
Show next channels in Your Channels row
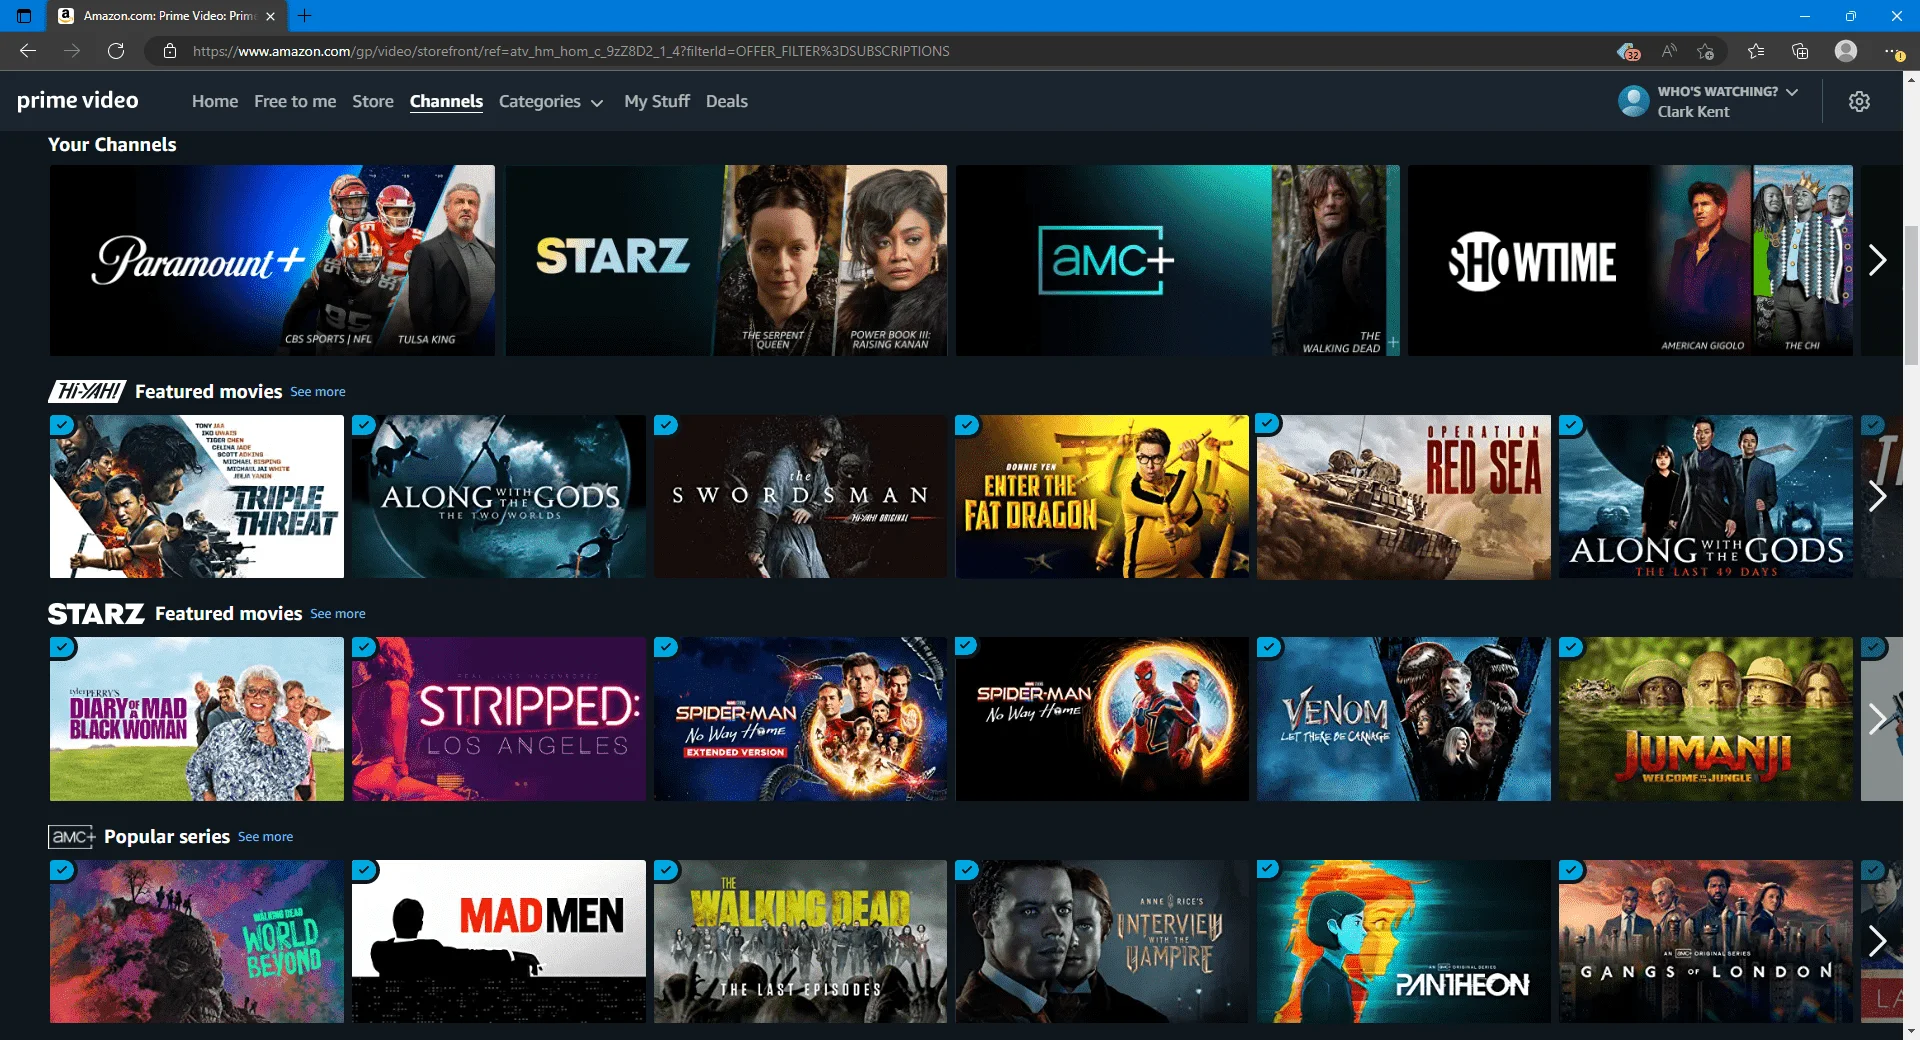(x=1878, y=260)
